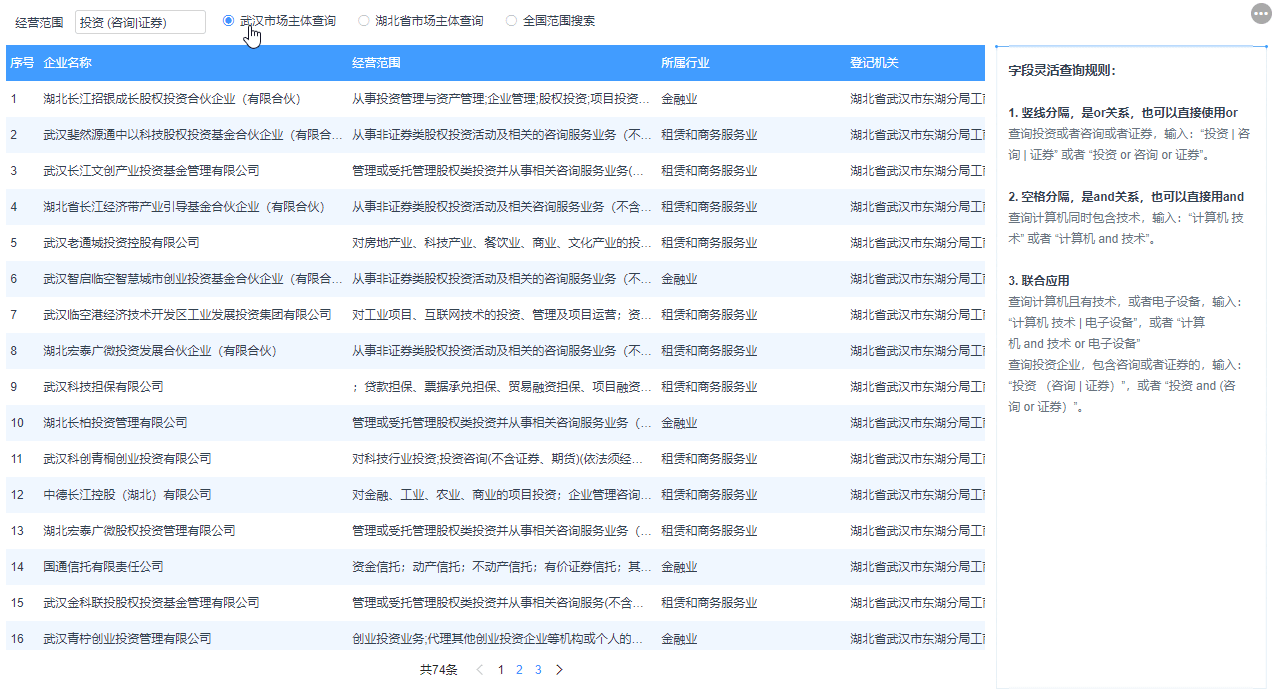Go to next page with right arrow
Viewport: 1274px width, 693px height.
559,670
